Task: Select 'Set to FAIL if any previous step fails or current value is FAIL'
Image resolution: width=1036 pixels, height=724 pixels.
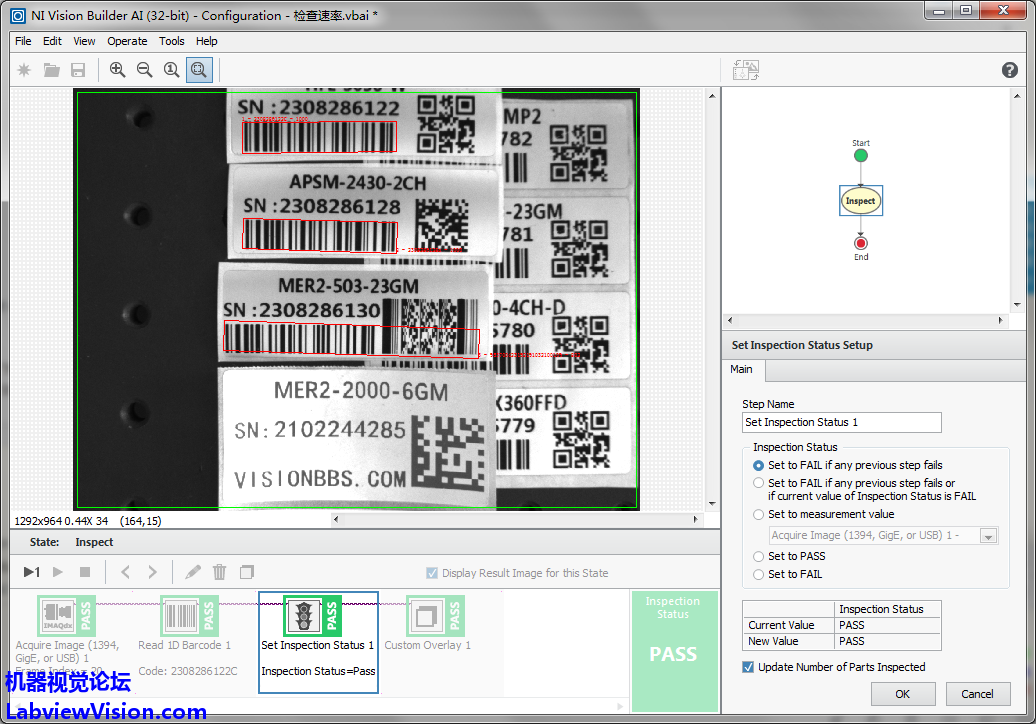Action: tap(758, 484)
